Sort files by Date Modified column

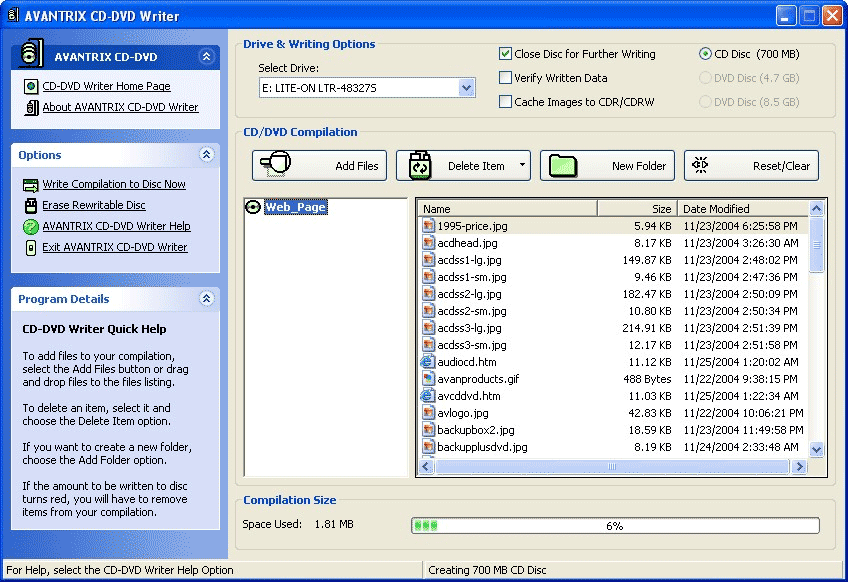[740, 209]
